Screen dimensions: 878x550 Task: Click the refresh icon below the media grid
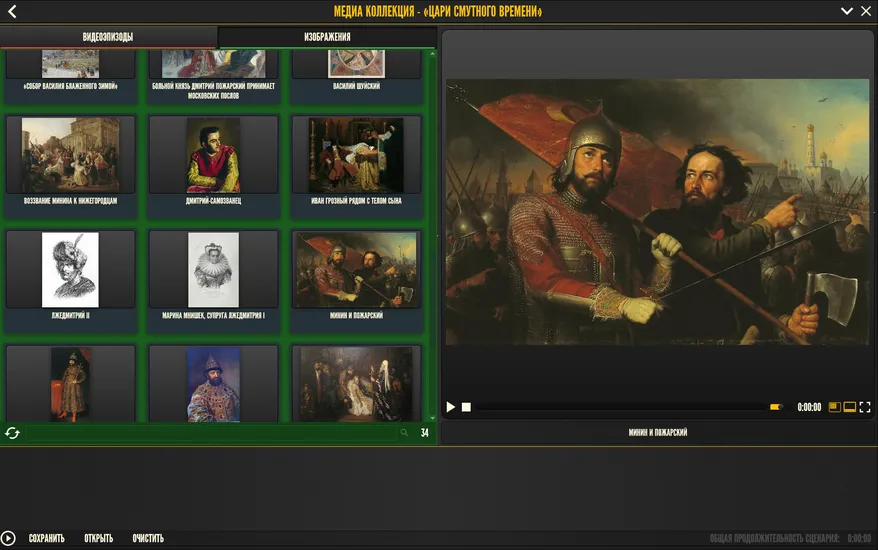pos(12,433)
